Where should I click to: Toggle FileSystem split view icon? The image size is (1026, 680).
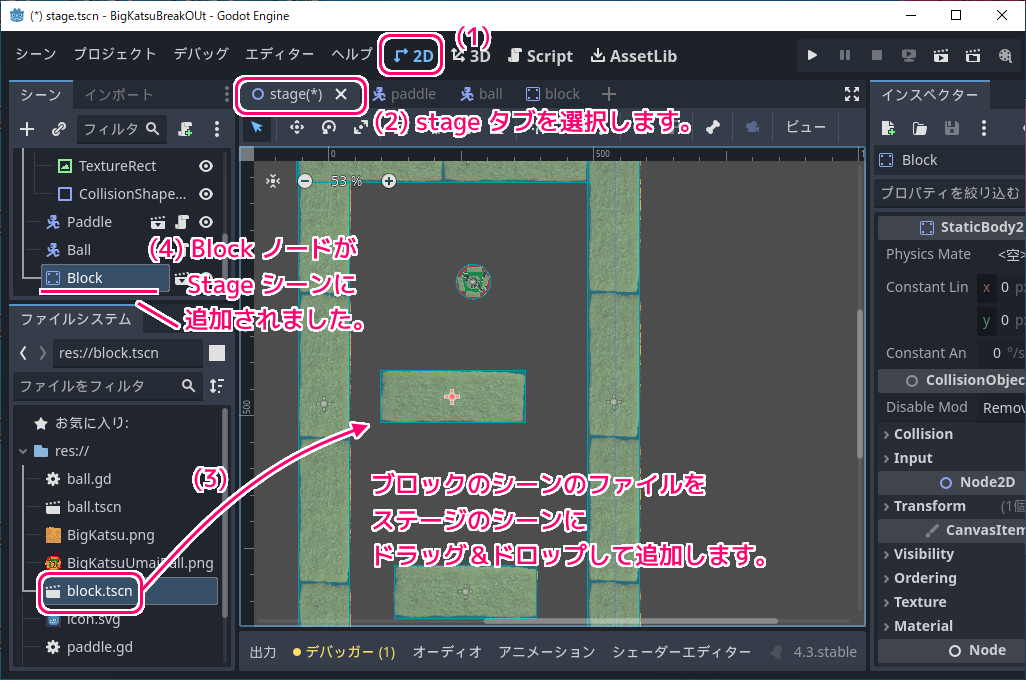217,353
